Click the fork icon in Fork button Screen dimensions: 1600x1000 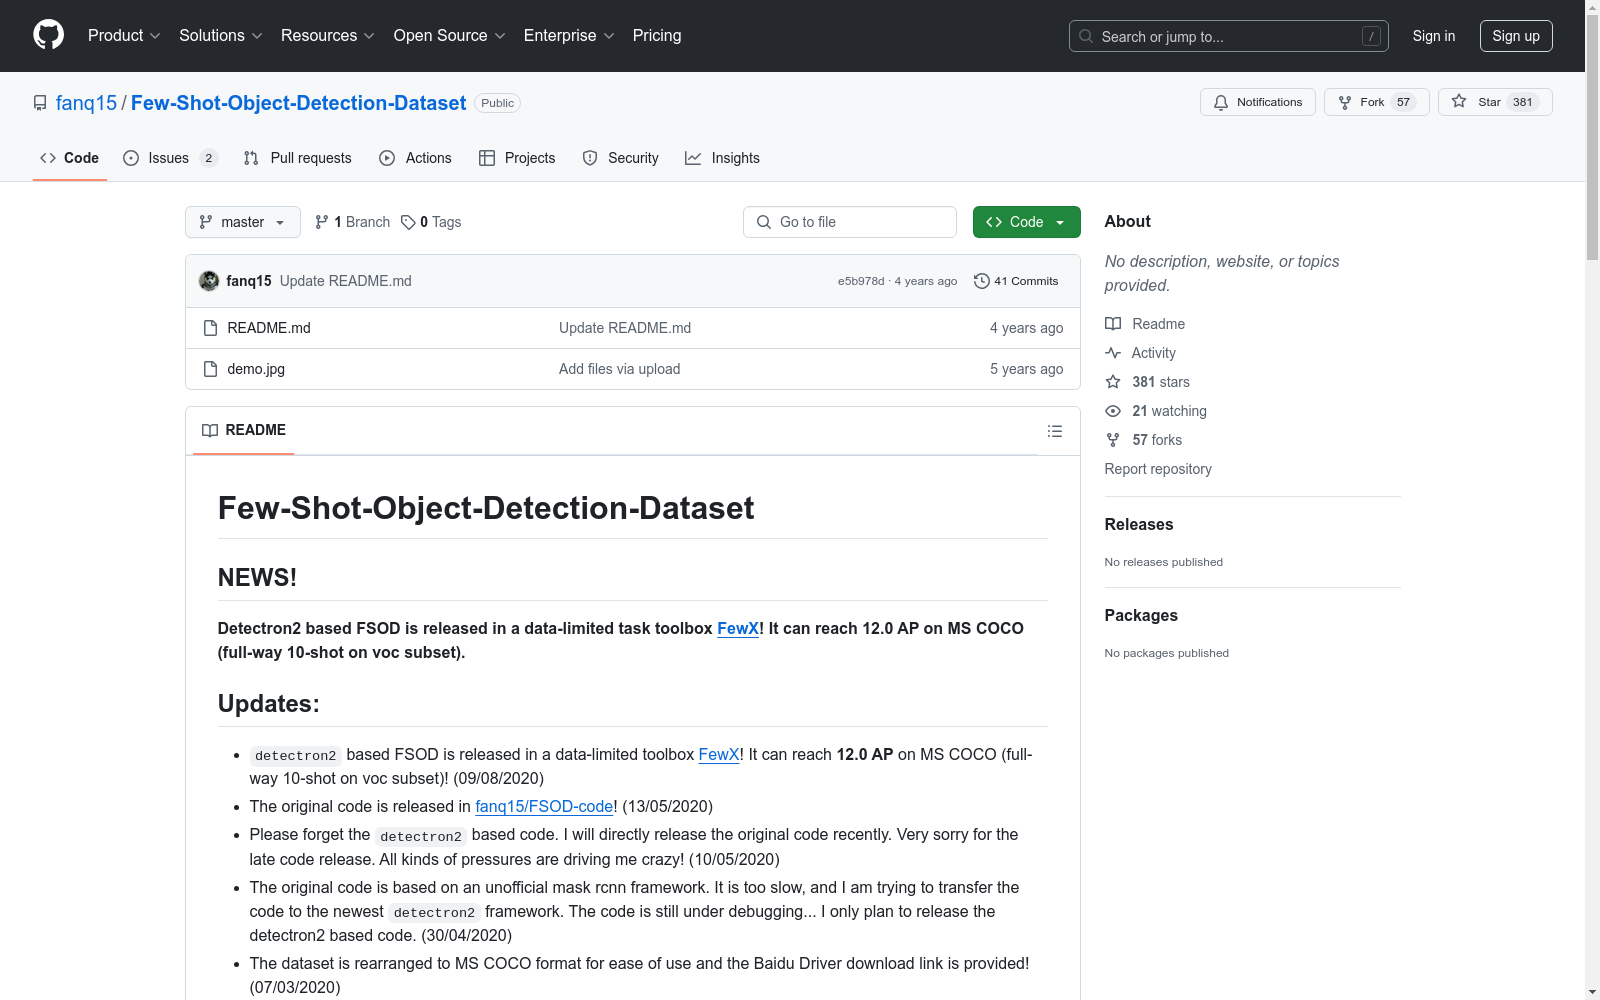click(x=1345, y=102)
